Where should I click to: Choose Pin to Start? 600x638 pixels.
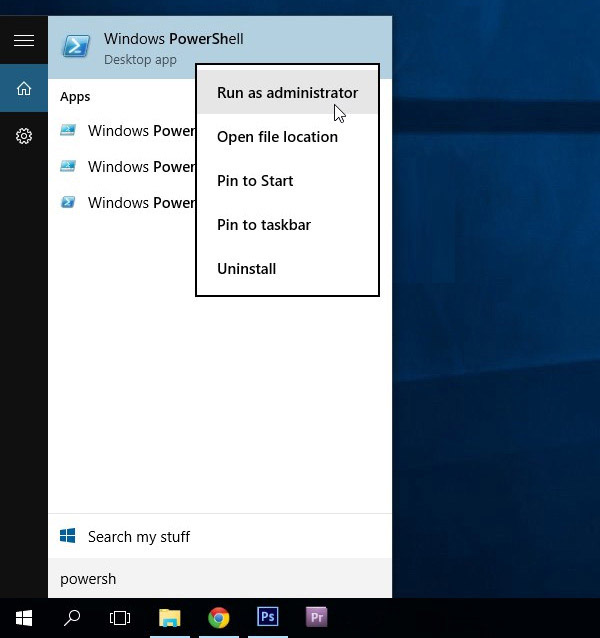coord(255,181)
